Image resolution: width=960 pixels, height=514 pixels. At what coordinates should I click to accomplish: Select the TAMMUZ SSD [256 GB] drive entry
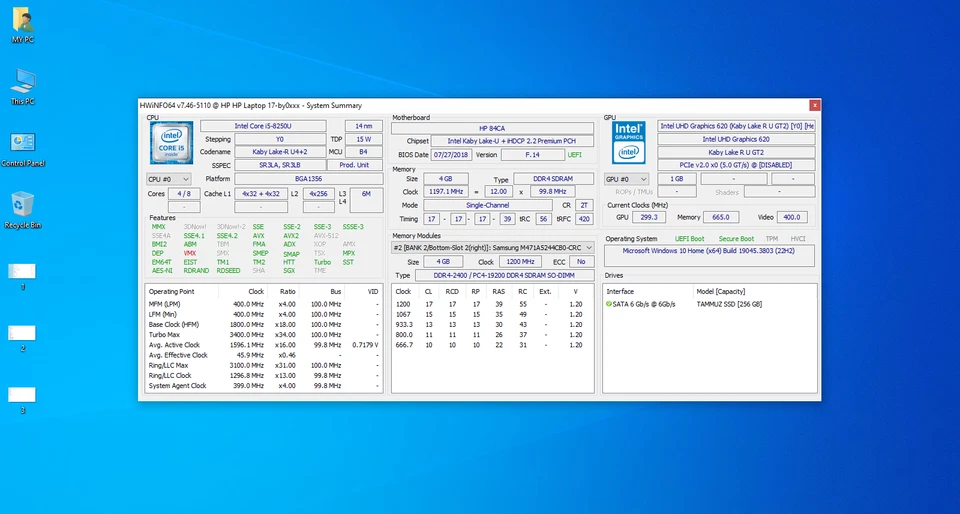pos(729,304)
